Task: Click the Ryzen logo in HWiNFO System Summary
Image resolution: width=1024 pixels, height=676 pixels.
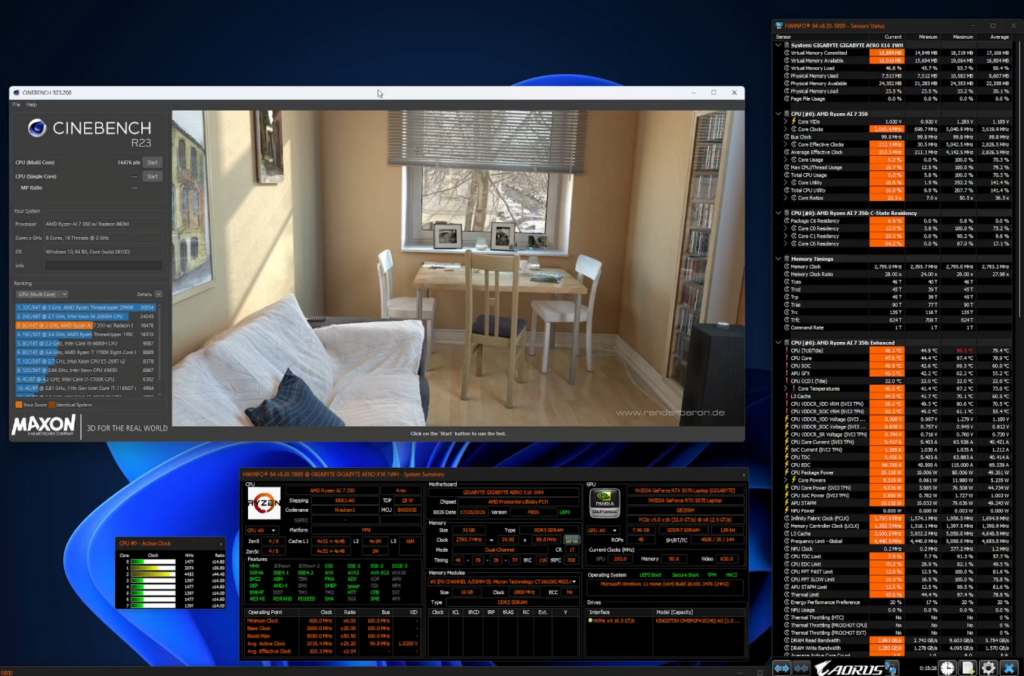Action: tap(264, 504)
